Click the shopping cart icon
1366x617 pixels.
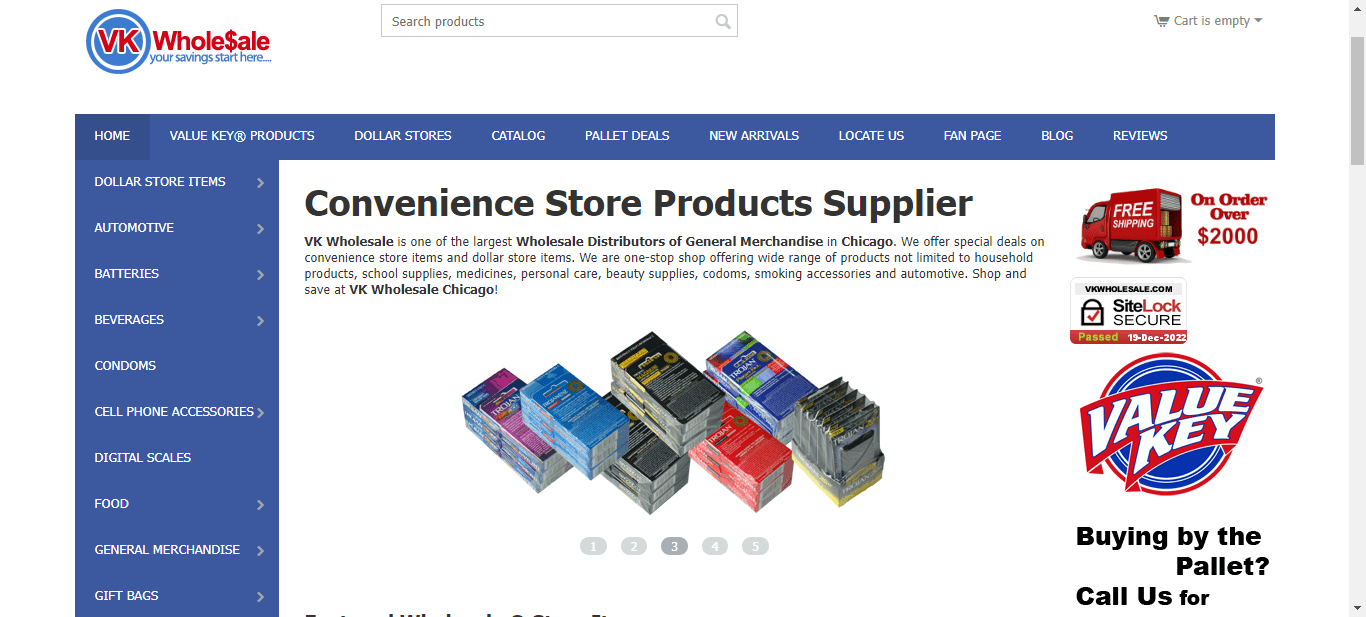pyautogui.click(x=1161, y=21)
